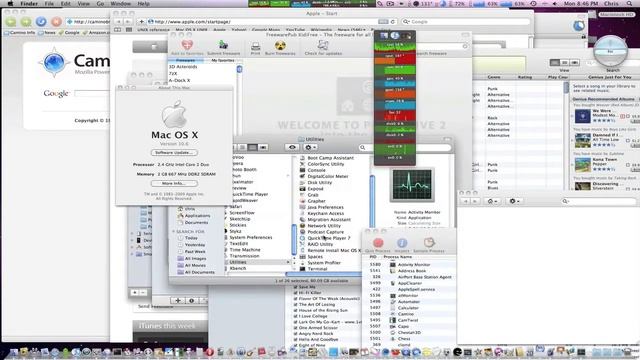Click Activity Monitor preview icon
The image size is (640, 360).
coord(412,185)
